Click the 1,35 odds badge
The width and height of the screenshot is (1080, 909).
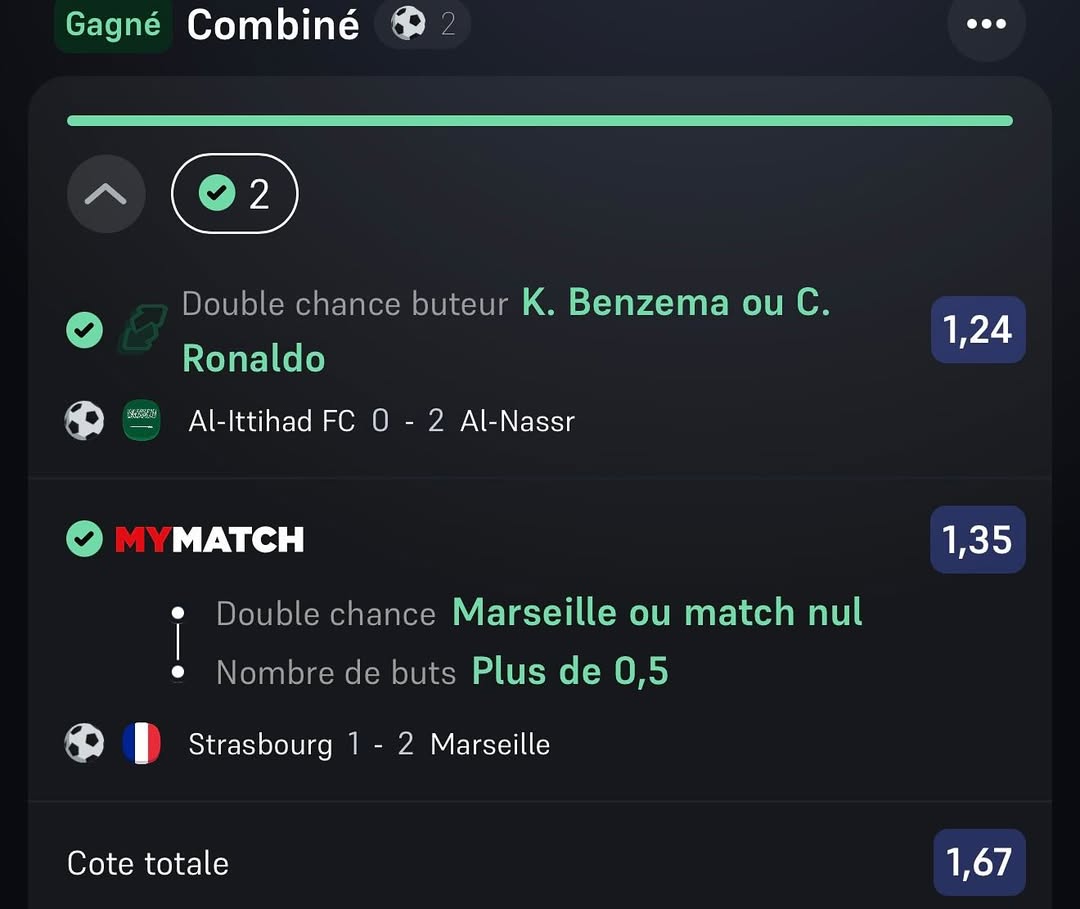pyautogui.click(x=977, y=540)
